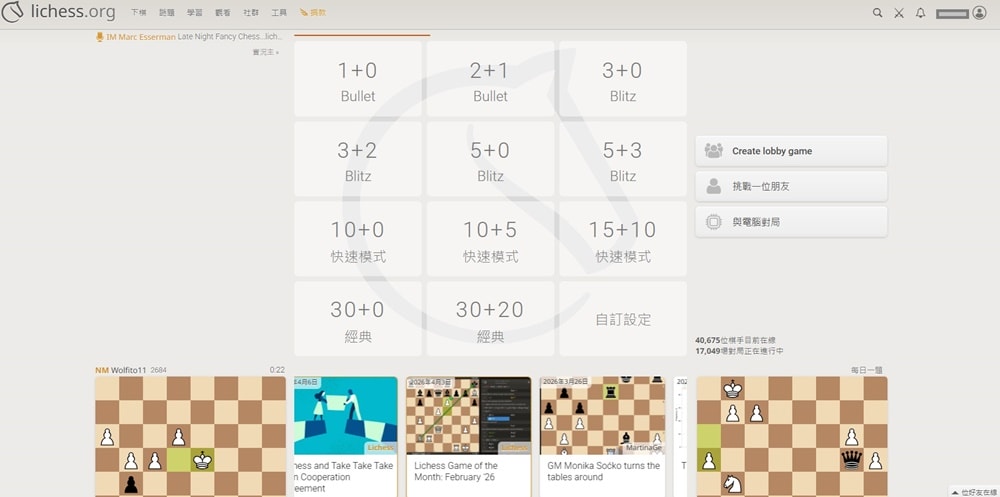Click the lichess knight logo

coord(12,11)
